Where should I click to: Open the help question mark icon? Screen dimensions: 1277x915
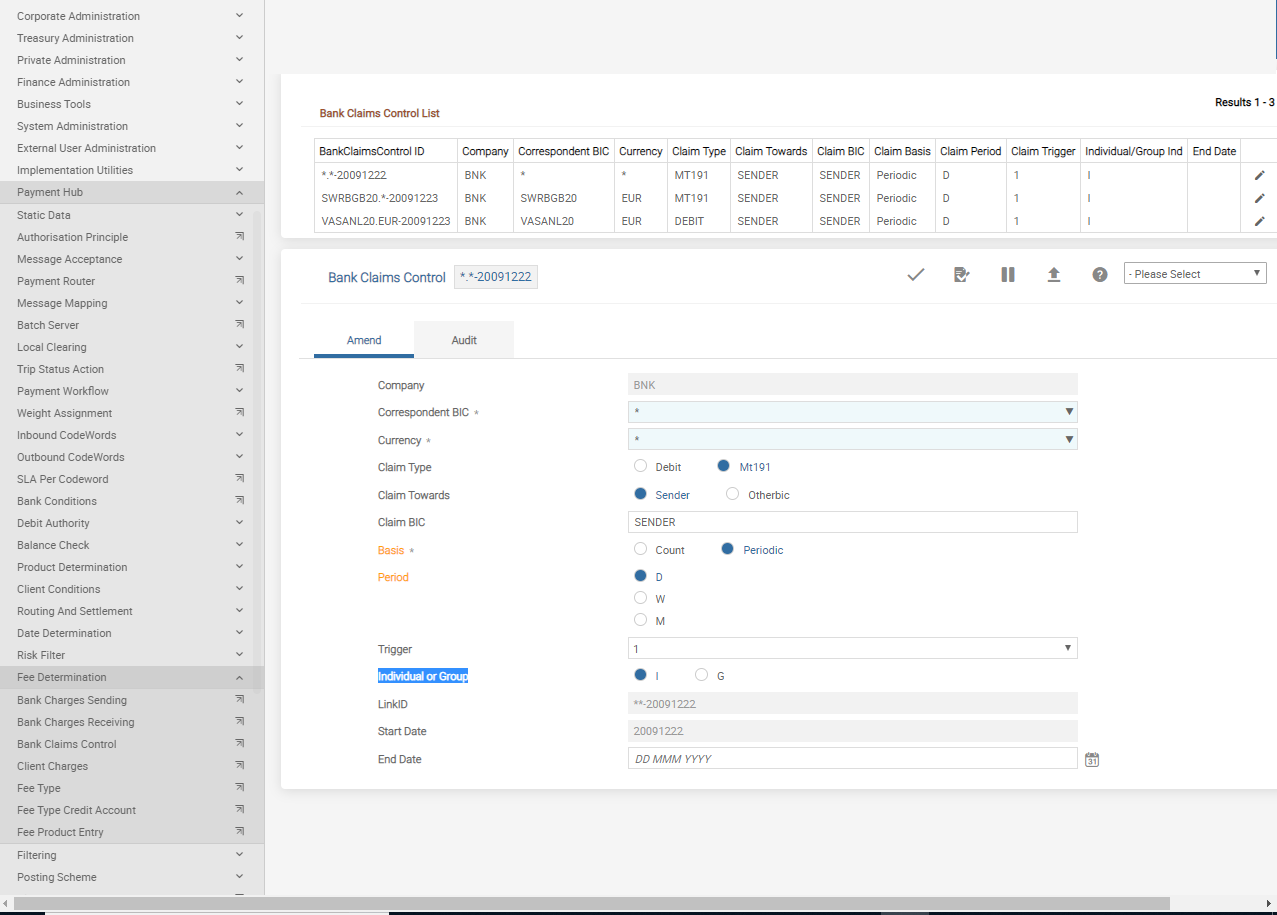tap(1100, 275)
